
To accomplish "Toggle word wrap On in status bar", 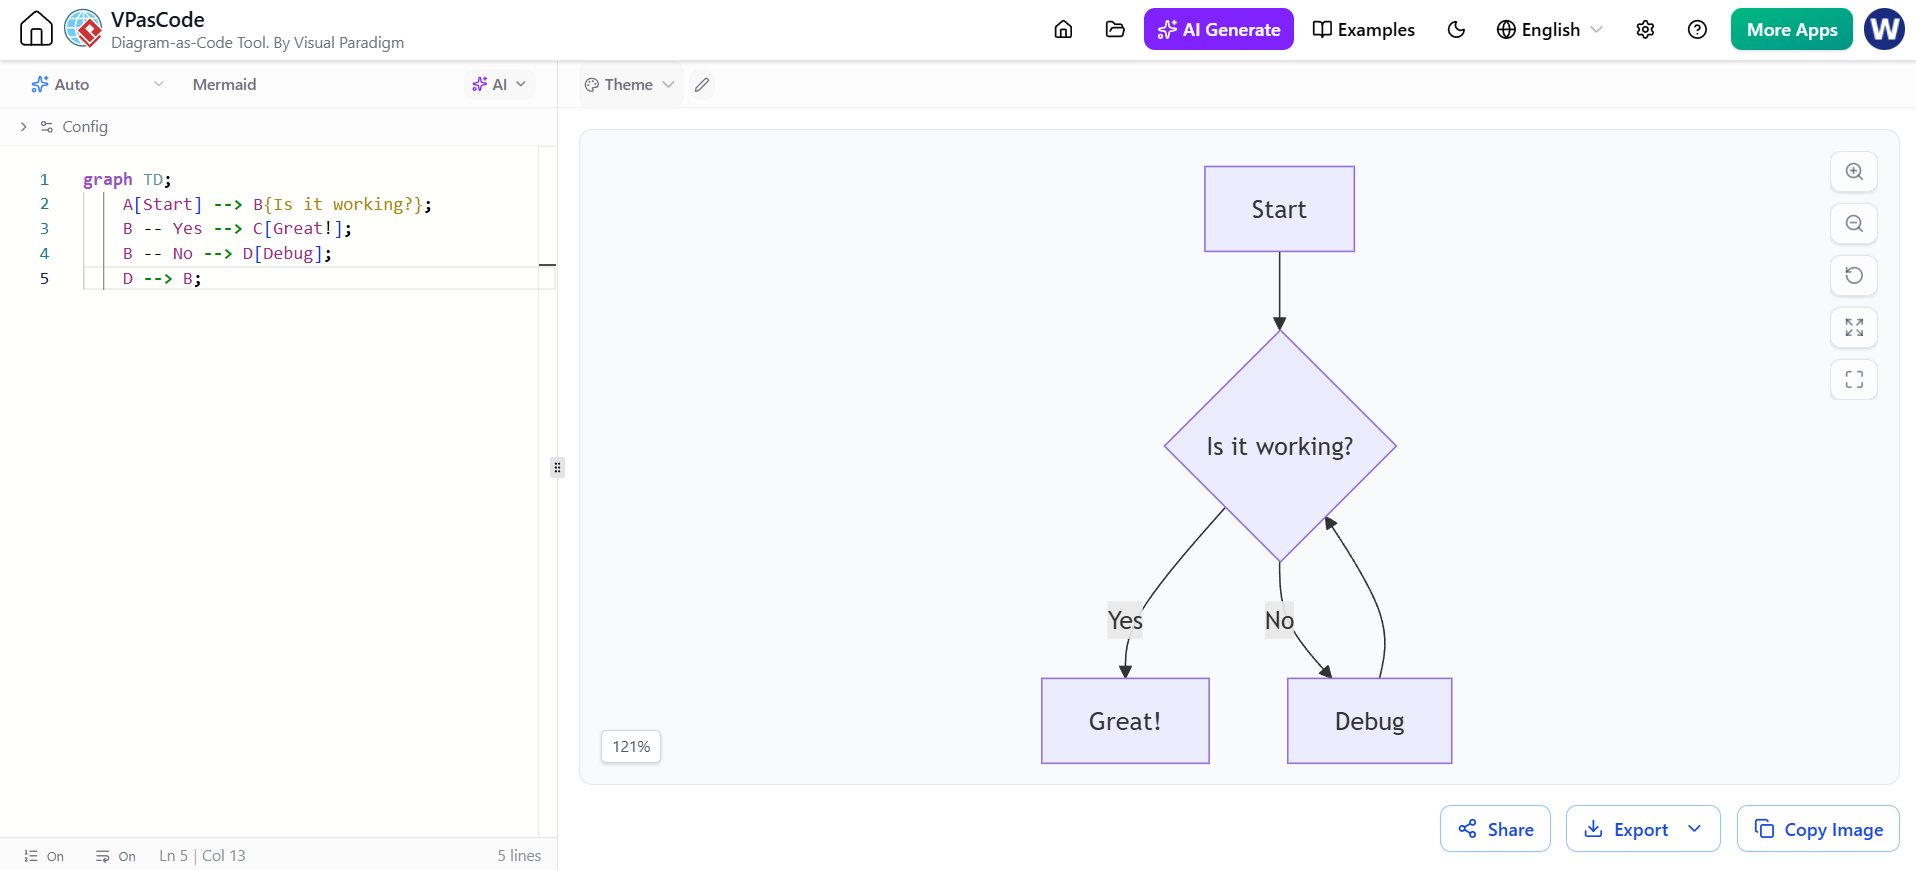I will (116, 856).
